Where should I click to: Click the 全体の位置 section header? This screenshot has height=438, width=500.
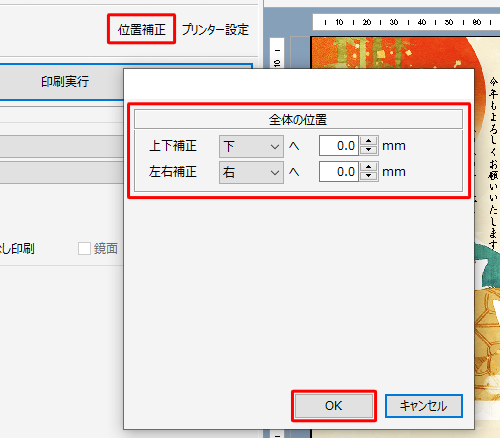pos(298,119)
